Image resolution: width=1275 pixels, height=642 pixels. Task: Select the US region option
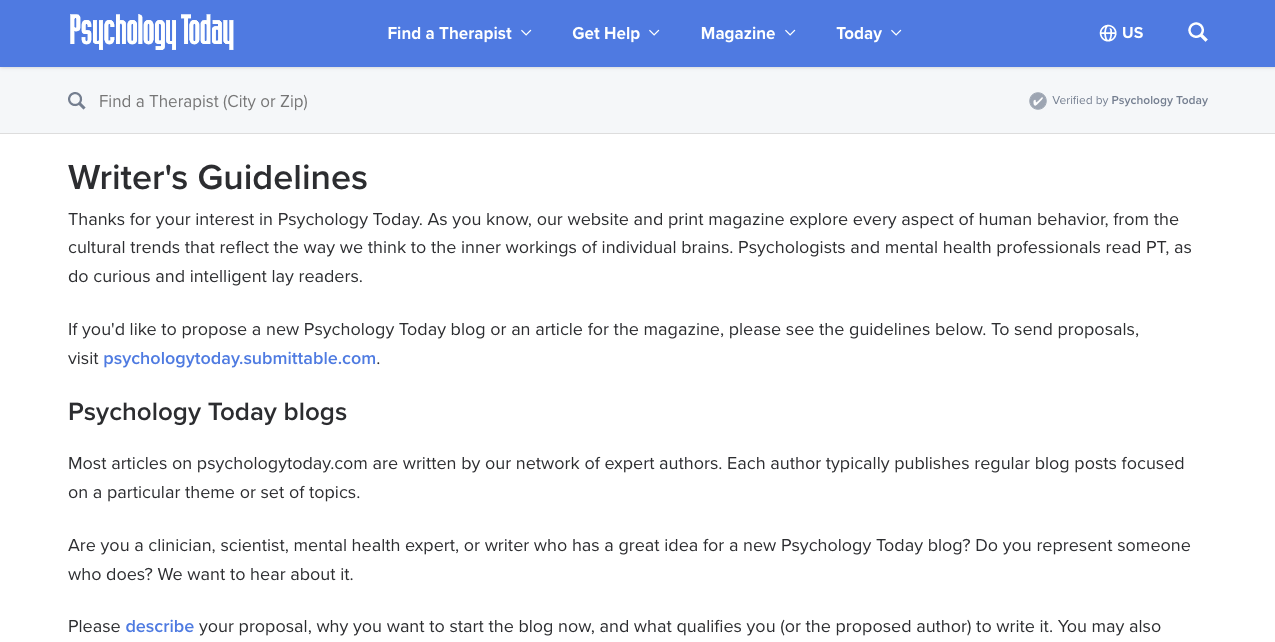click(1121, 33)
